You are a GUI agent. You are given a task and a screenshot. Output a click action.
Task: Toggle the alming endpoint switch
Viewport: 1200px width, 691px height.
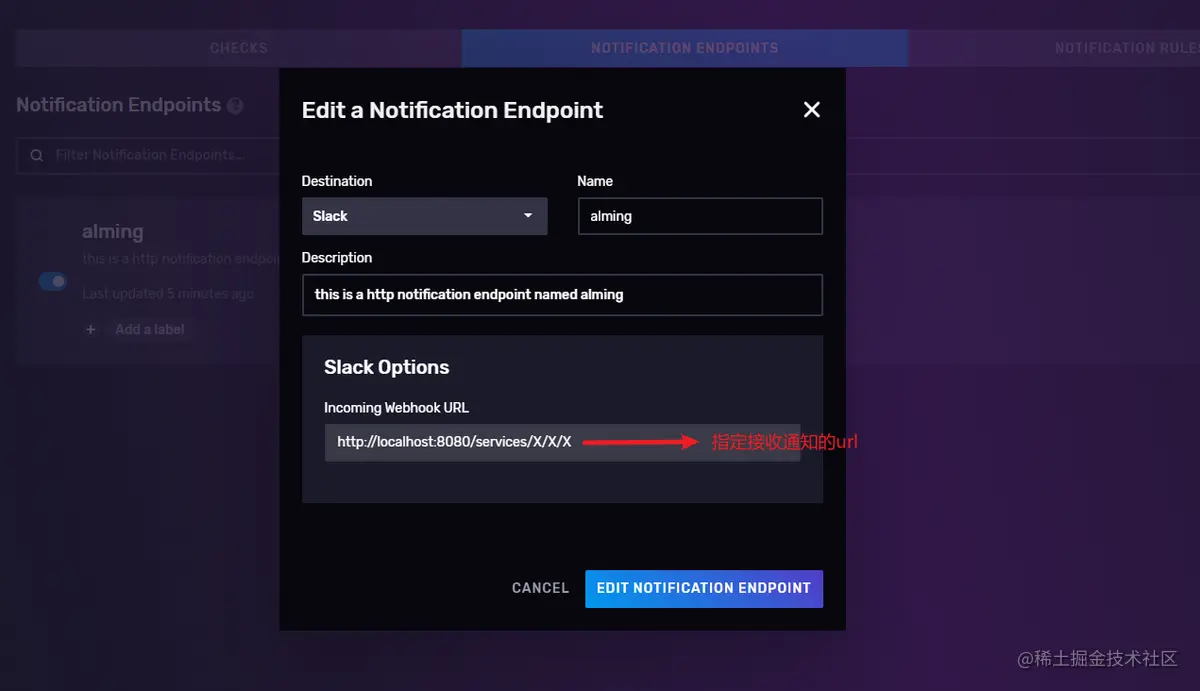(x=53, y=282)
